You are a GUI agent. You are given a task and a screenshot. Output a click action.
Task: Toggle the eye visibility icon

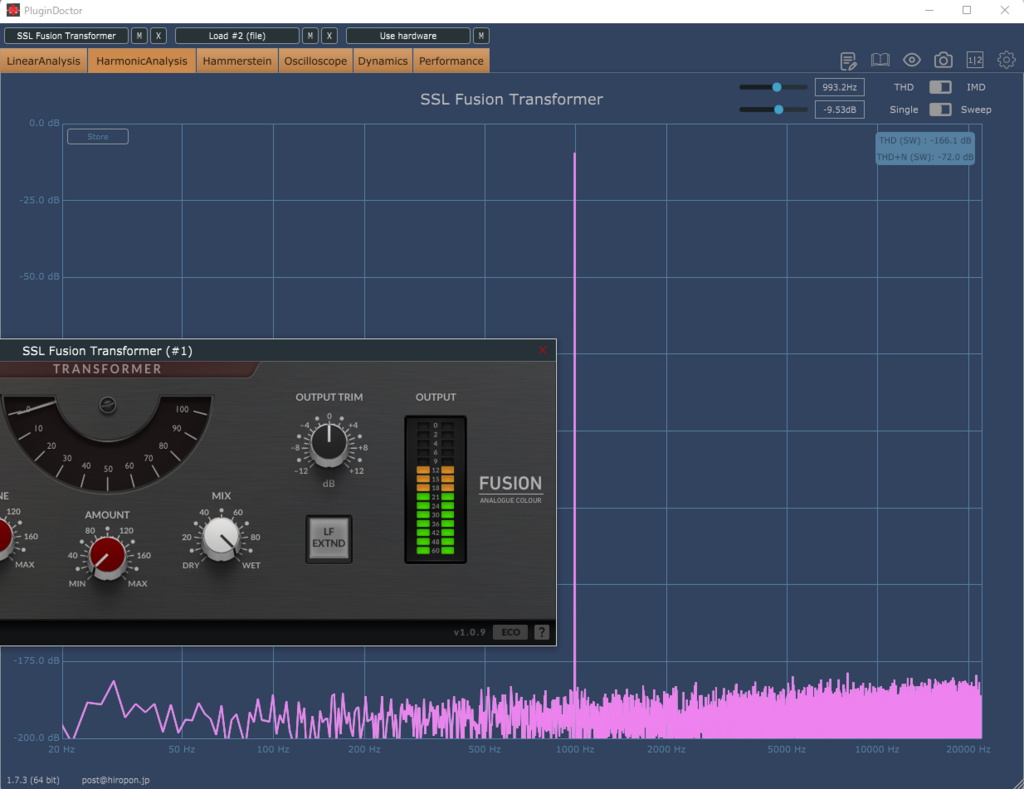click(912, 60)
